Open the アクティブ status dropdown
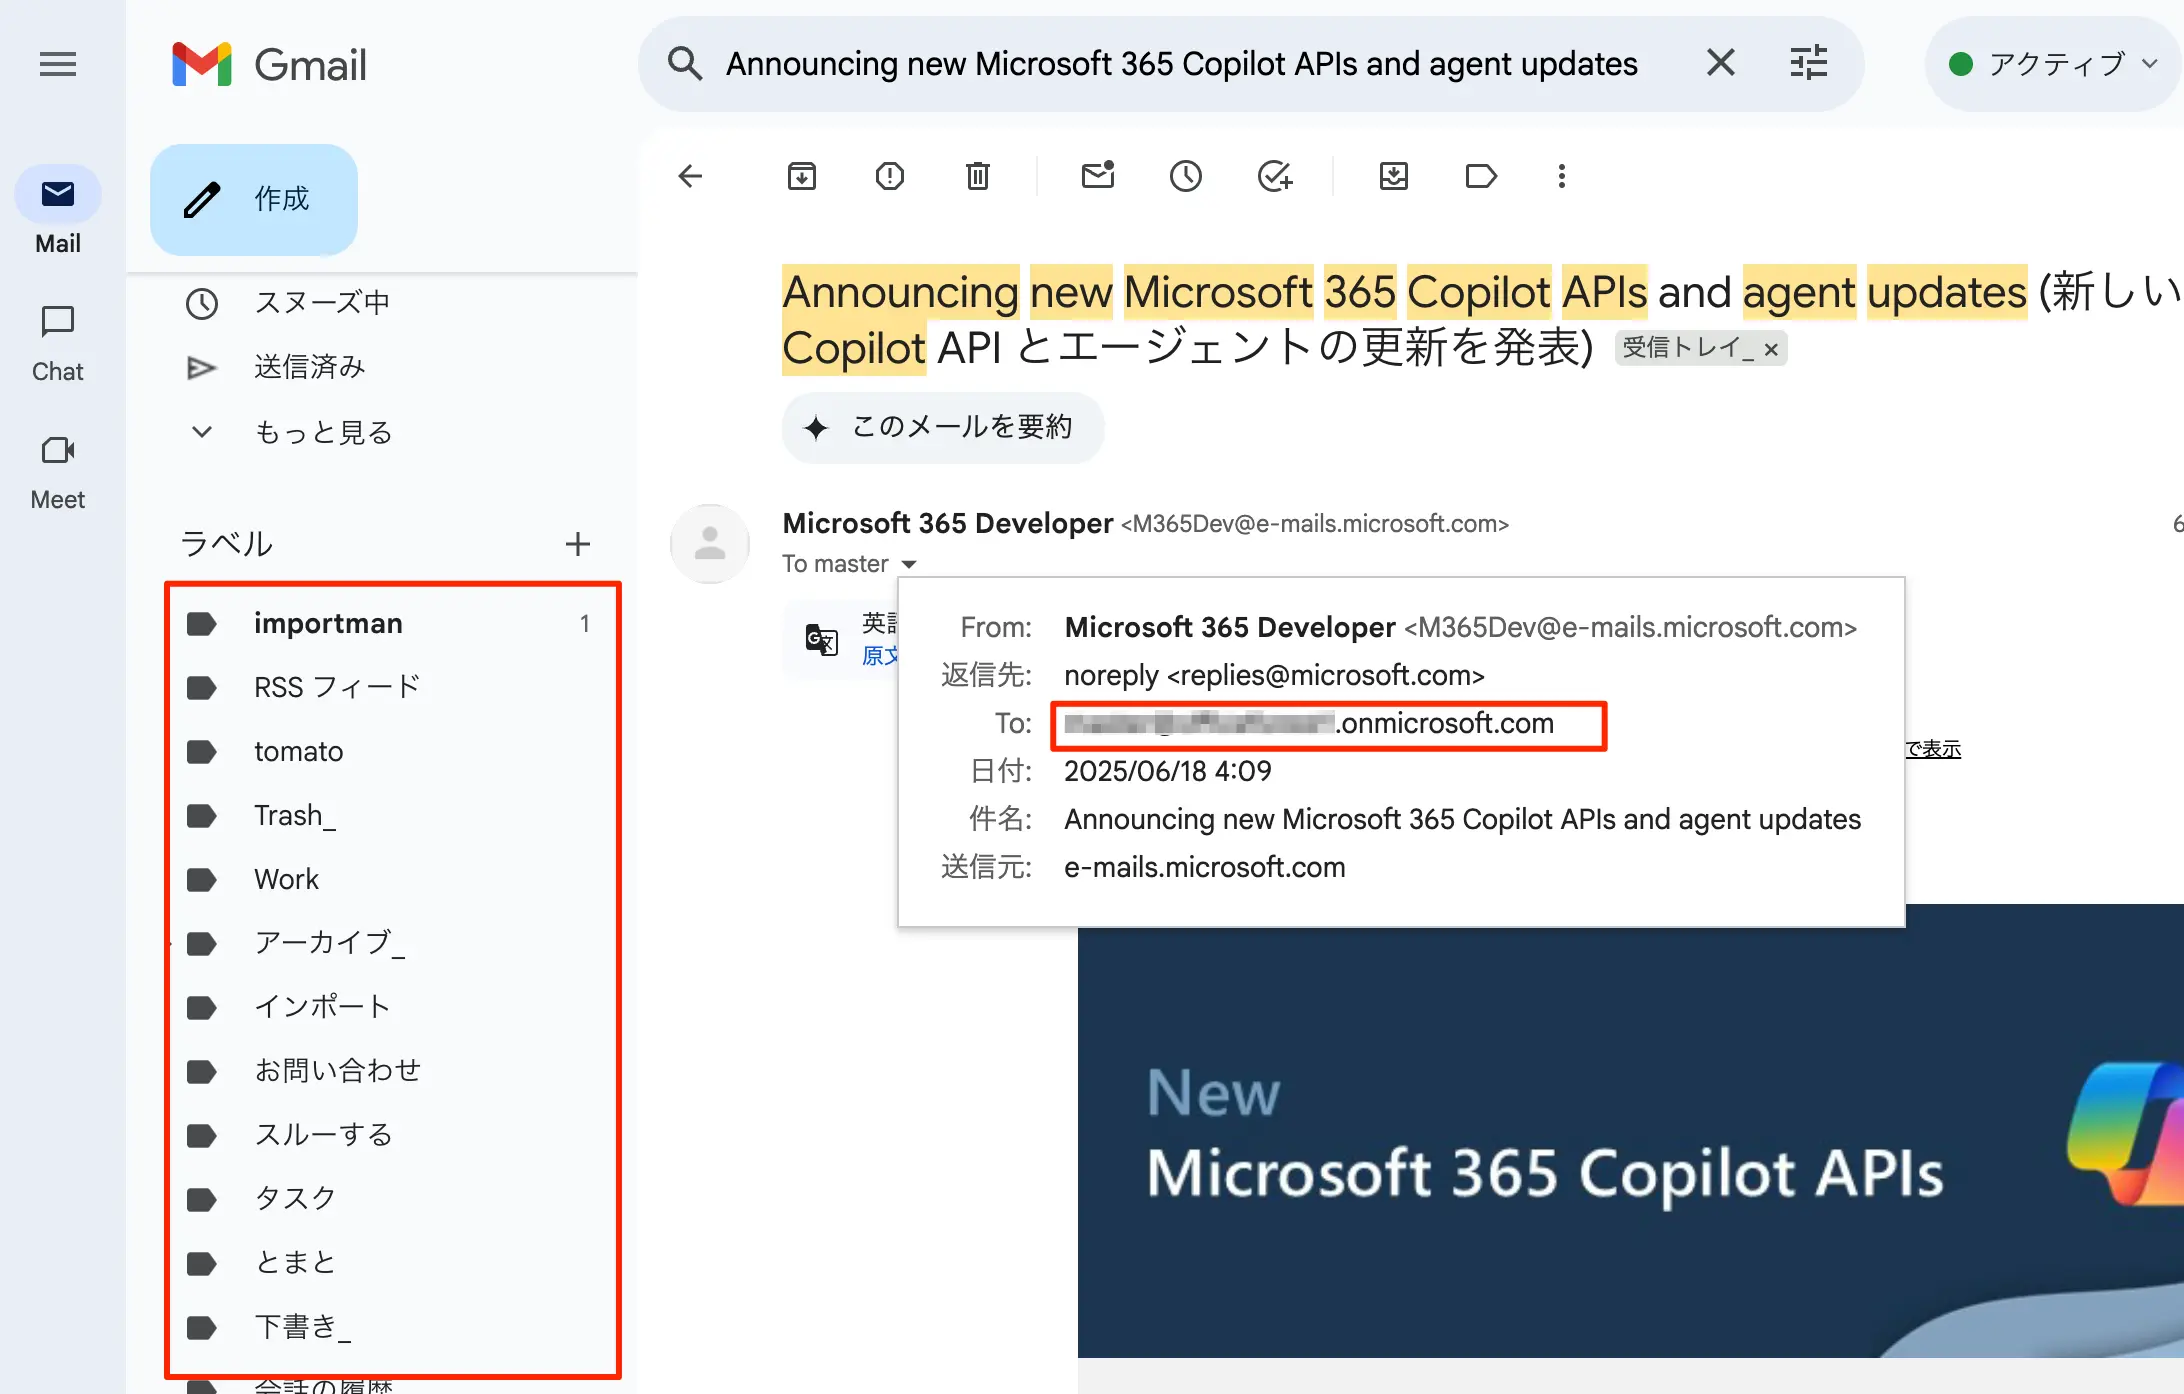The image size is (2184, 1394). 2054,65
